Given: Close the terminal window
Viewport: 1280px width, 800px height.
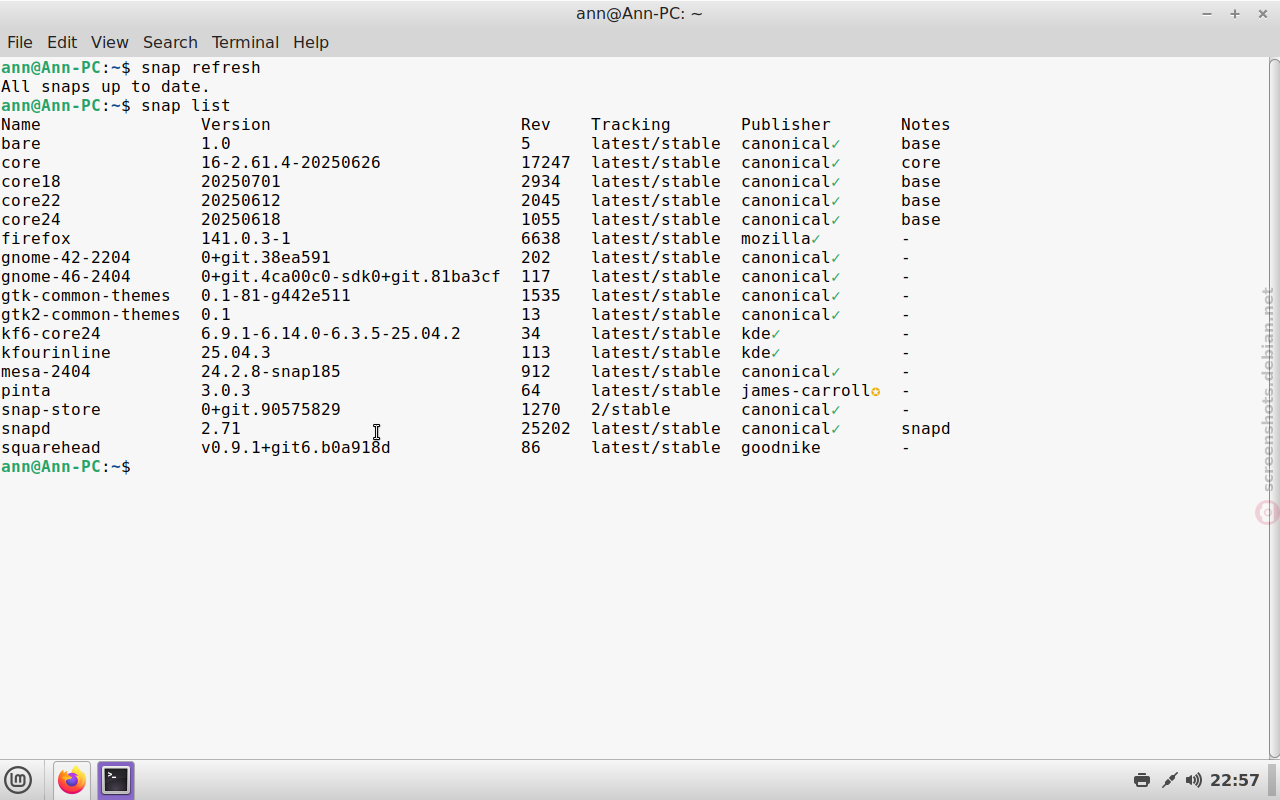Looking at the screenshot, I should 1262,14.
